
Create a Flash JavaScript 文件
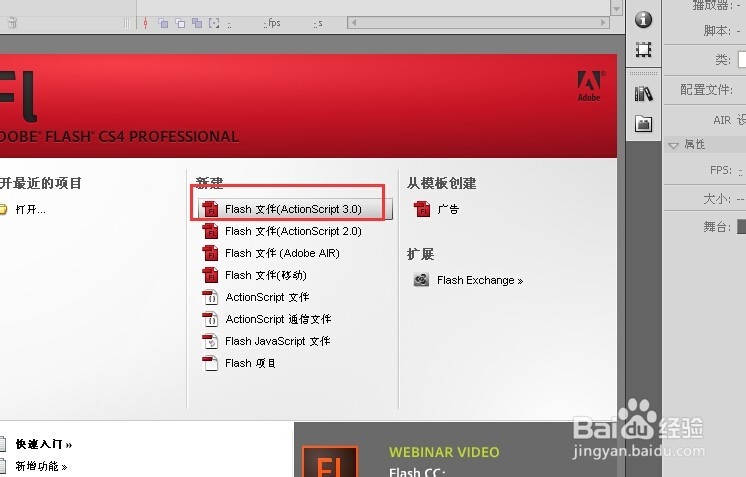pos(277,341)
